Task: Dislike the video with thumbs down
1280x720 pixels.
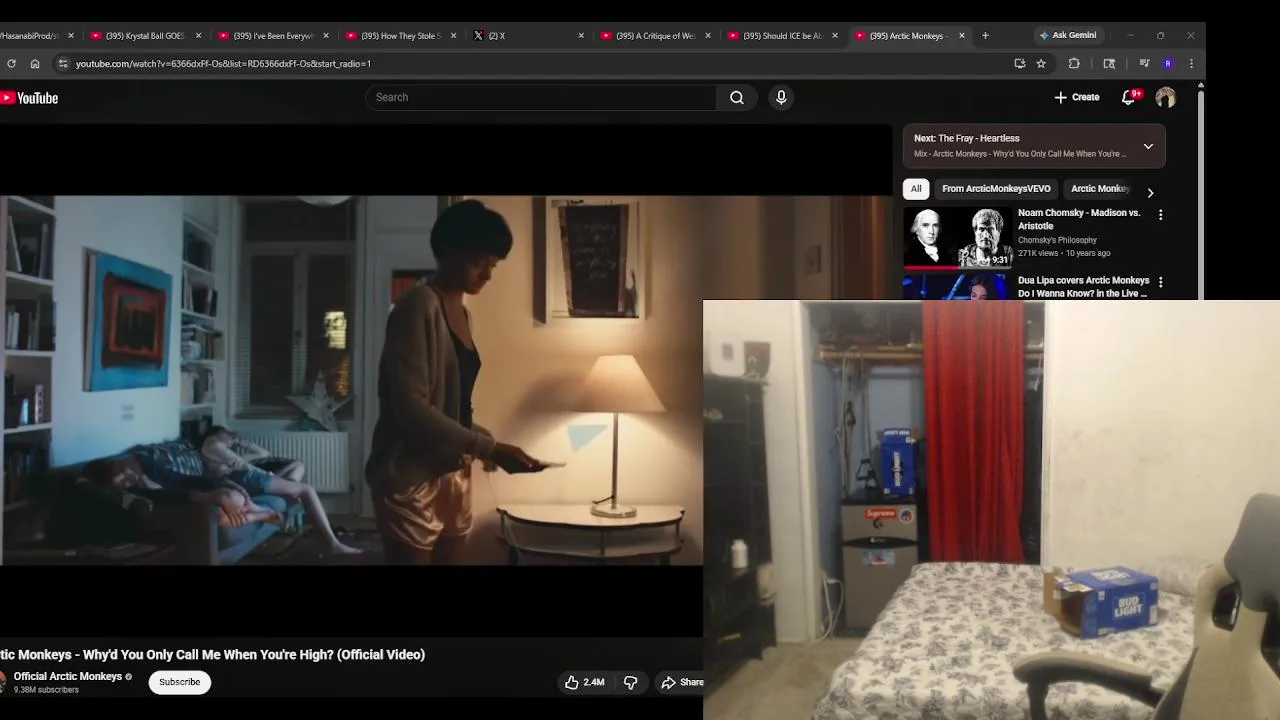Action: (630, 682)
